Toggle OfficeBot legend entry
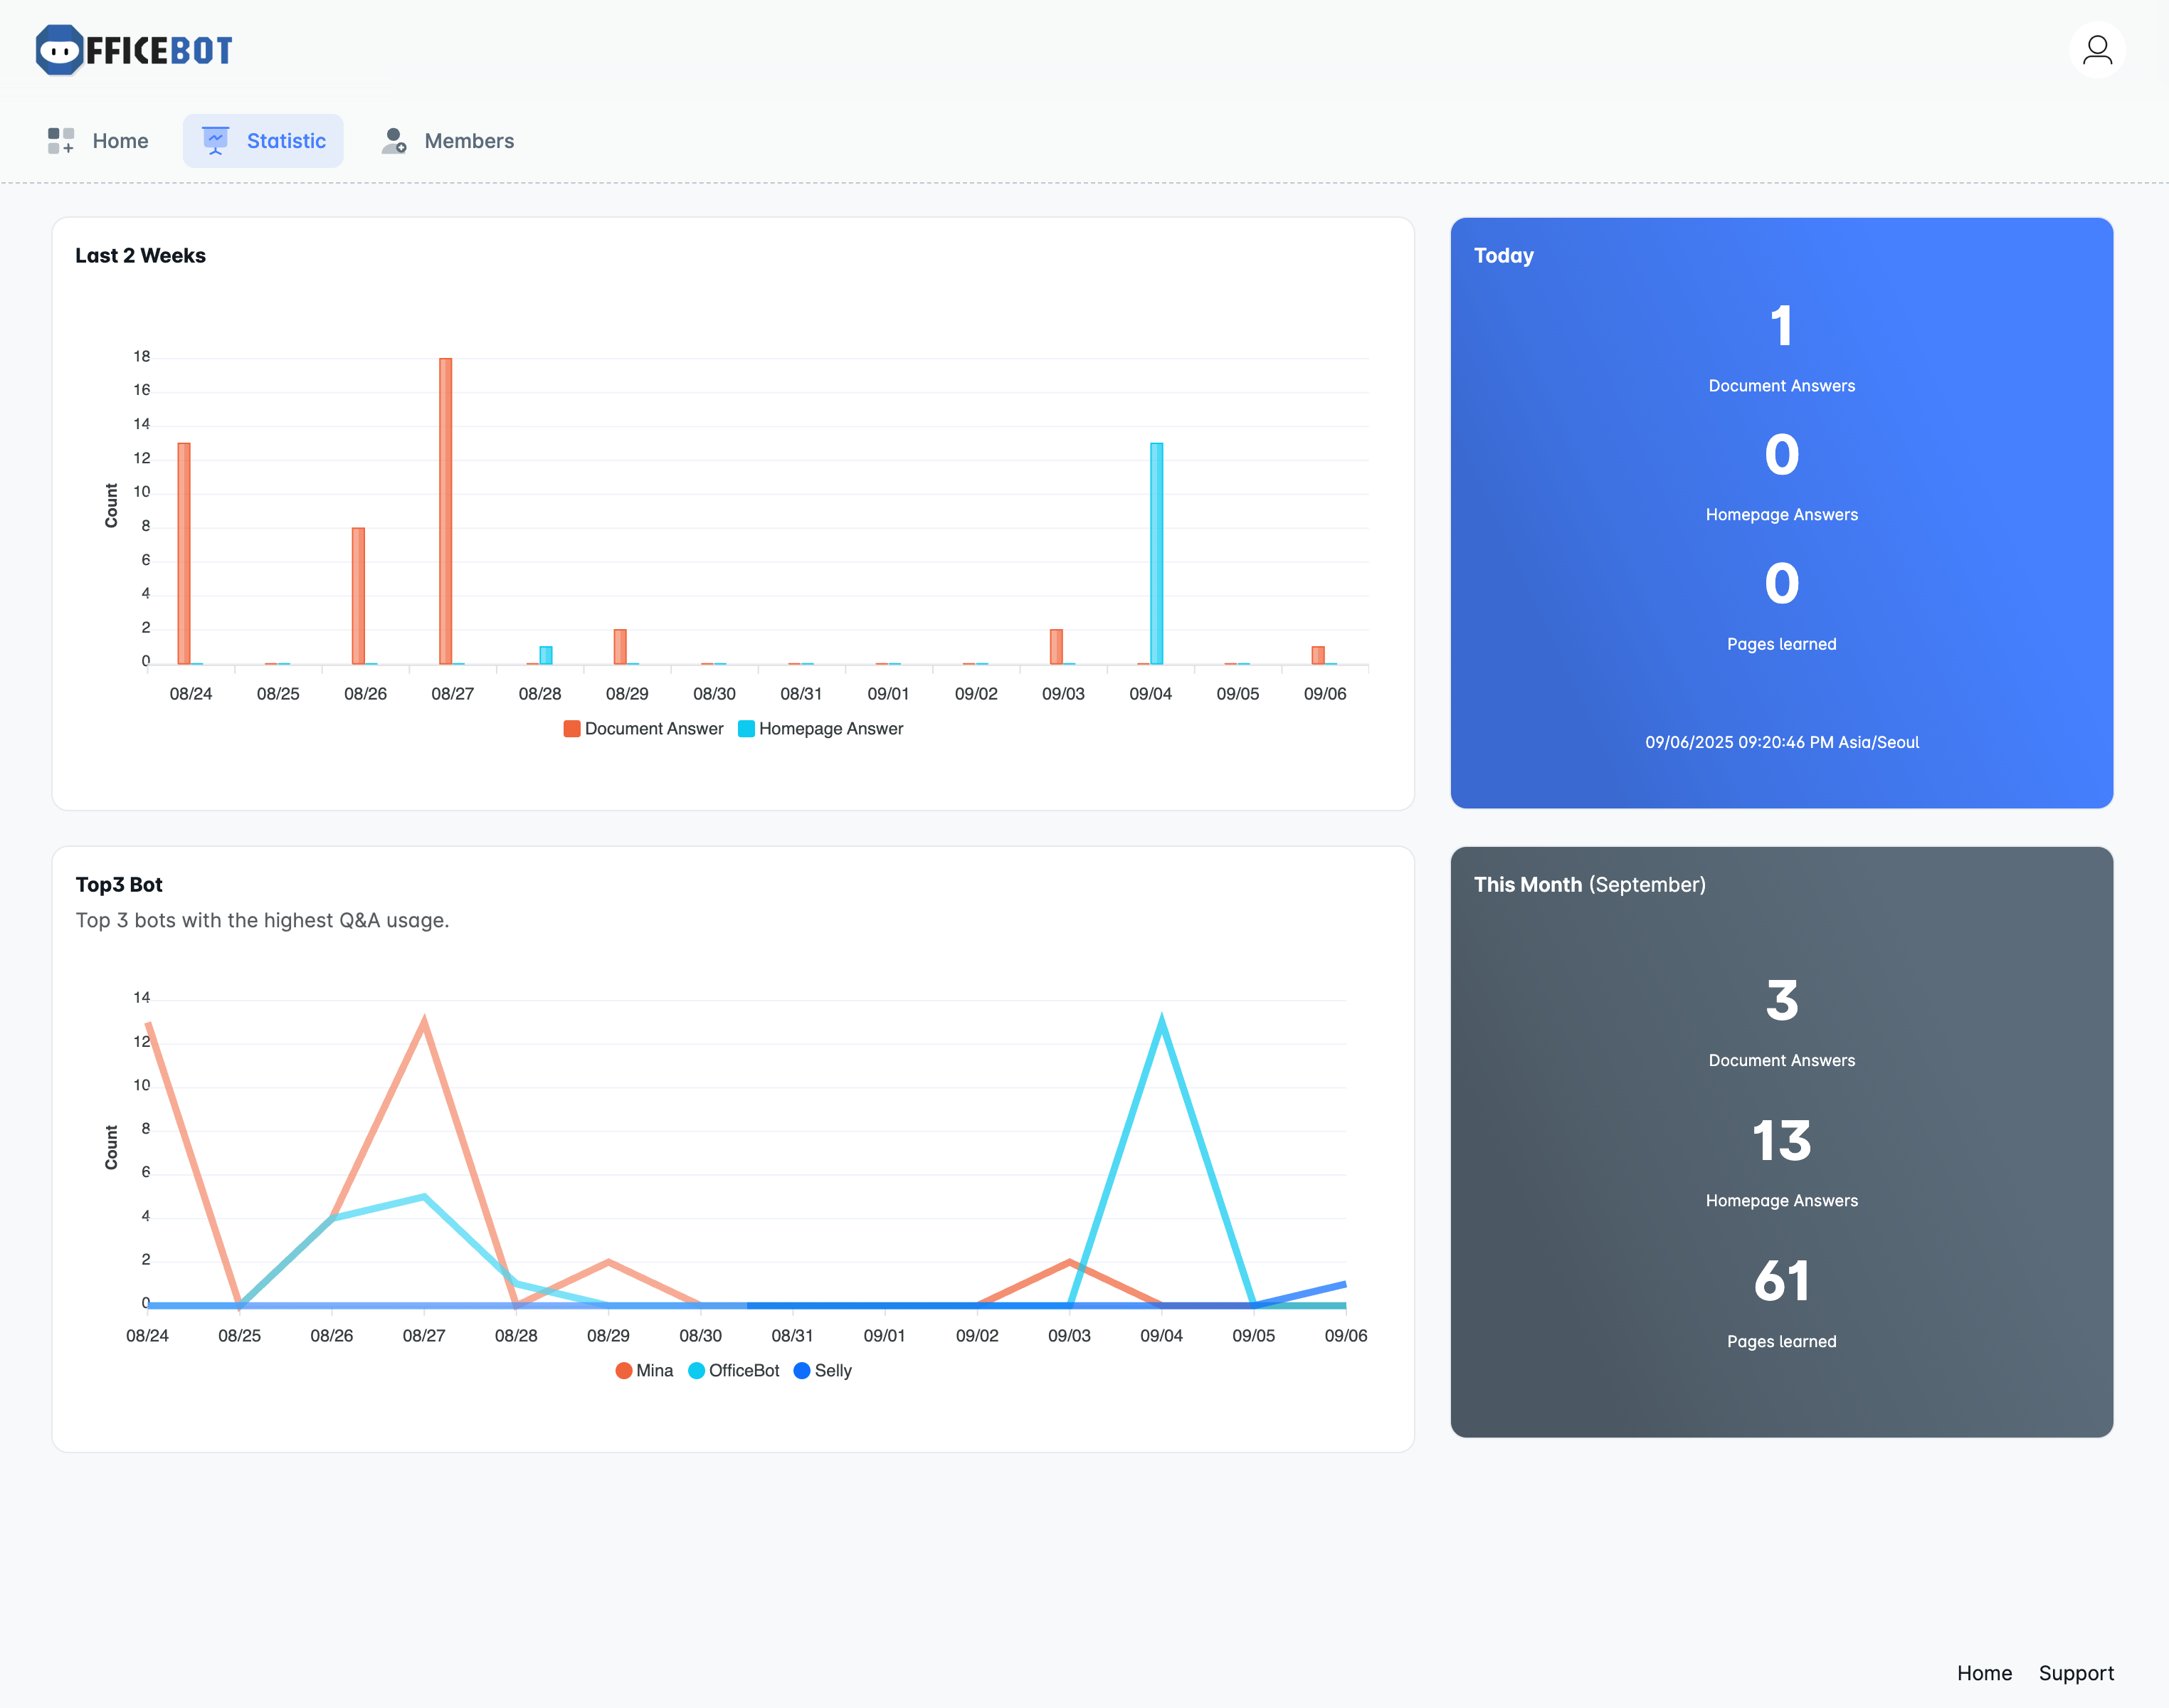The image size is (2169, 1708). [743, 1371]
